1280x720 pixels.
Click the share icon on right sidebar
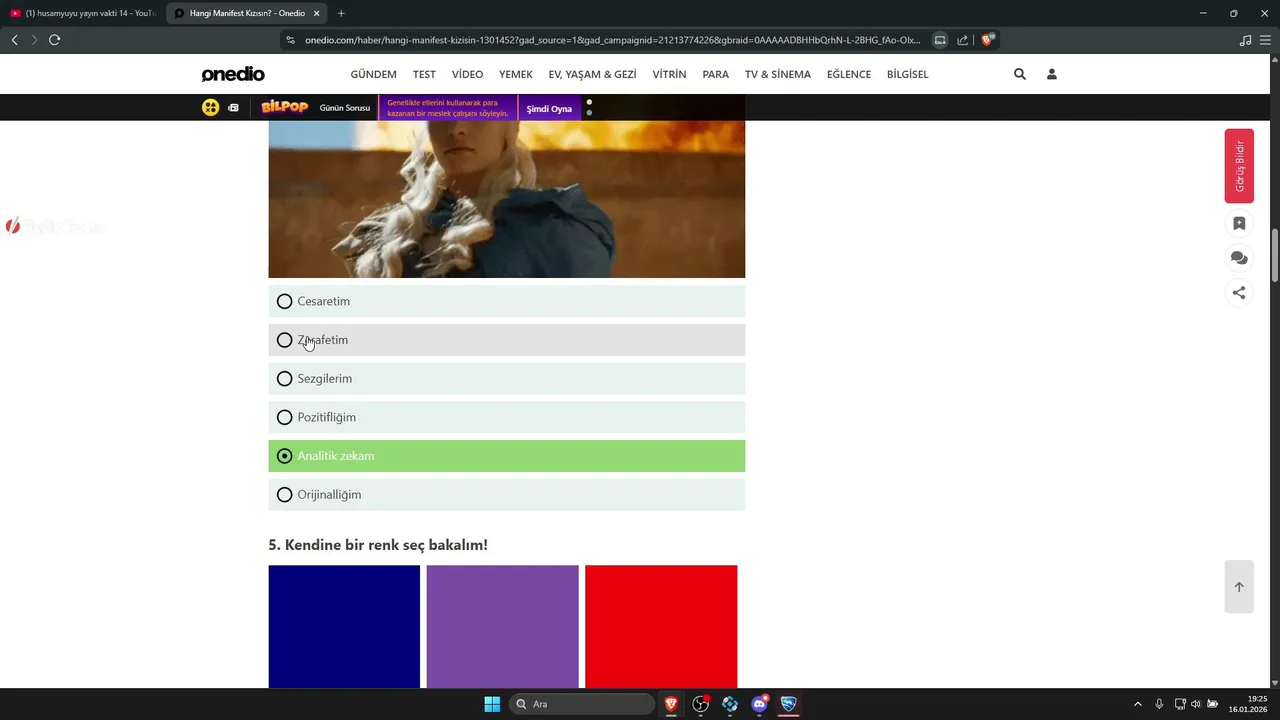[1239, 293]
